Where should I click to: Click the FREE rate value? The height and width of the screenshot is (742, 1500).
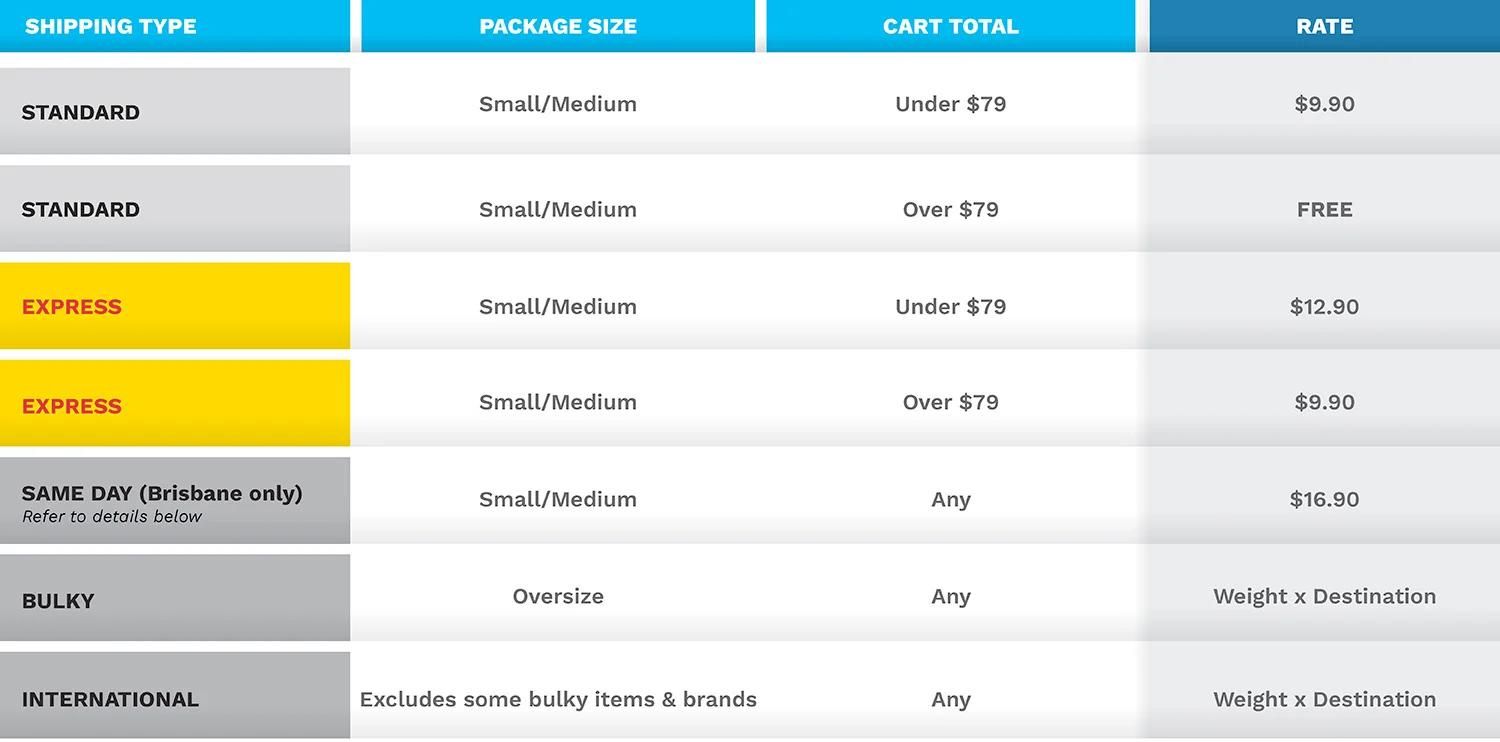1324,209
